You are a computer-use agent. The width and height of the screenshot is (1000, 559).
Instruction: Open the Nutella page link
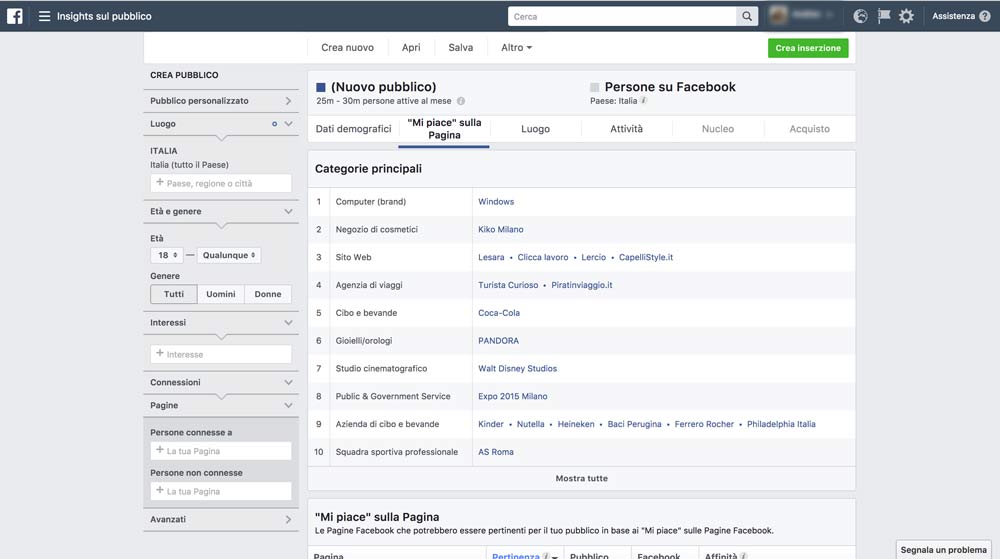pos(531,424)
